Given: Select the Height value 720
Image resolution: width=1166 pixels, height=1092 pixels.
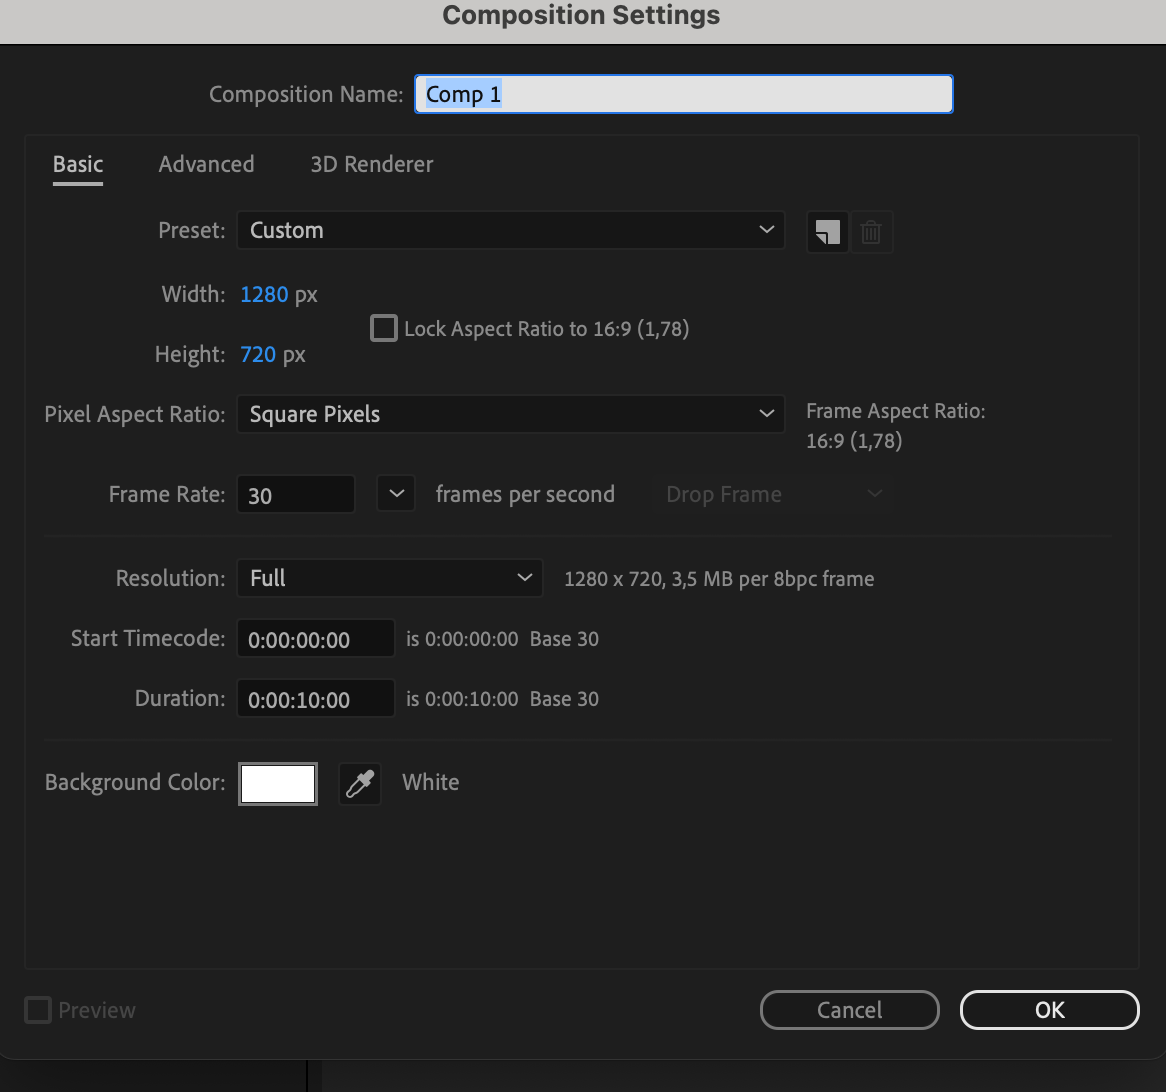Looking at the screenshot, I should (258, 354).
